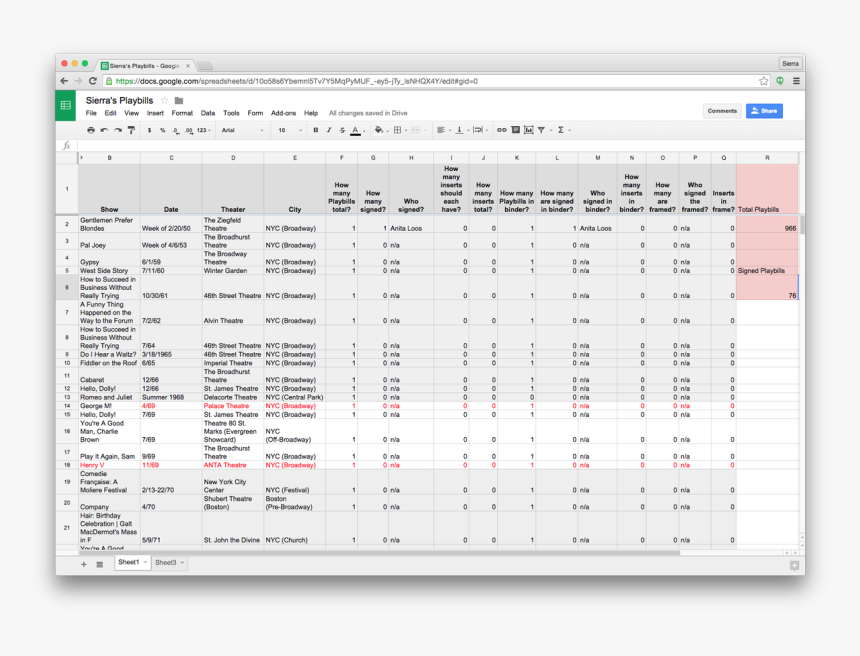
Task: Switch to the Sheet3 tab
Action: (165, 563)
